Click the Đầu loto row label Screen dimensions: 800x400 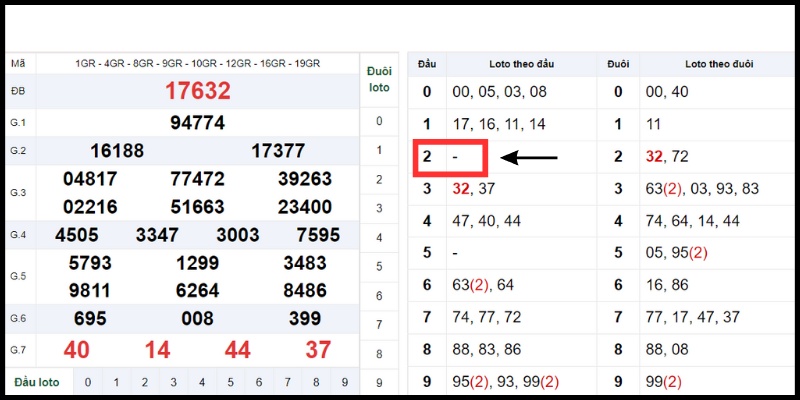point(38,382)
